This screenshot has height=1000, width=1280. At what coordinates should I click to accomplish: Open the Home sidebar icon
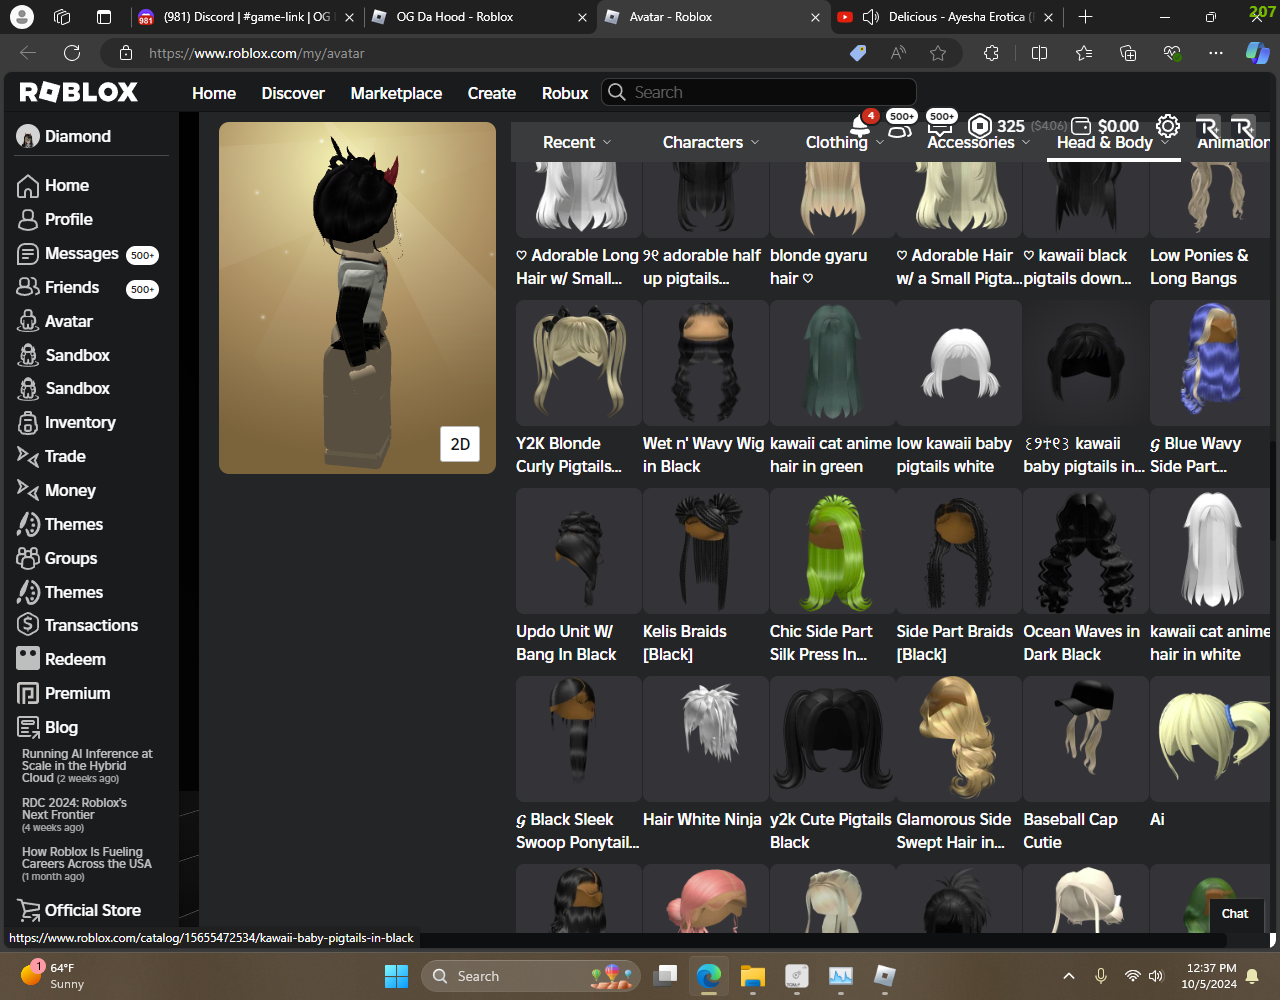[x=28, y=186]
